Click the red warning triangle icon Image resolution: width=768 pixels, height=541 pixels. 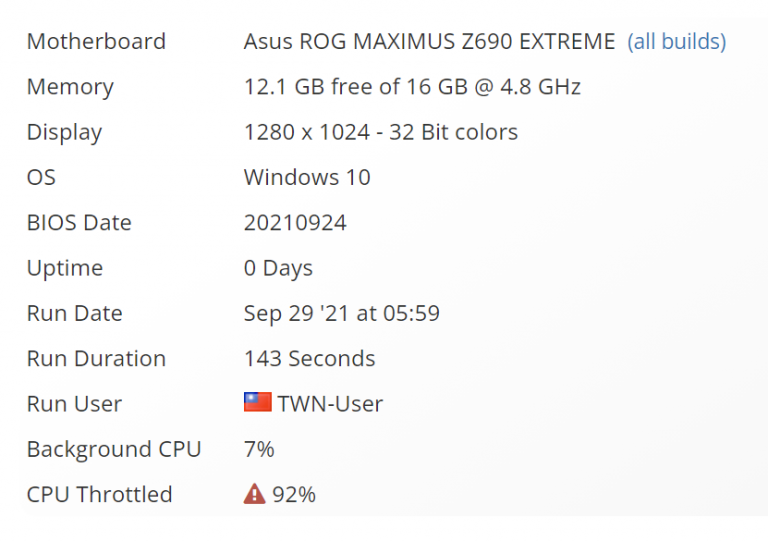(x=255, y=494)
